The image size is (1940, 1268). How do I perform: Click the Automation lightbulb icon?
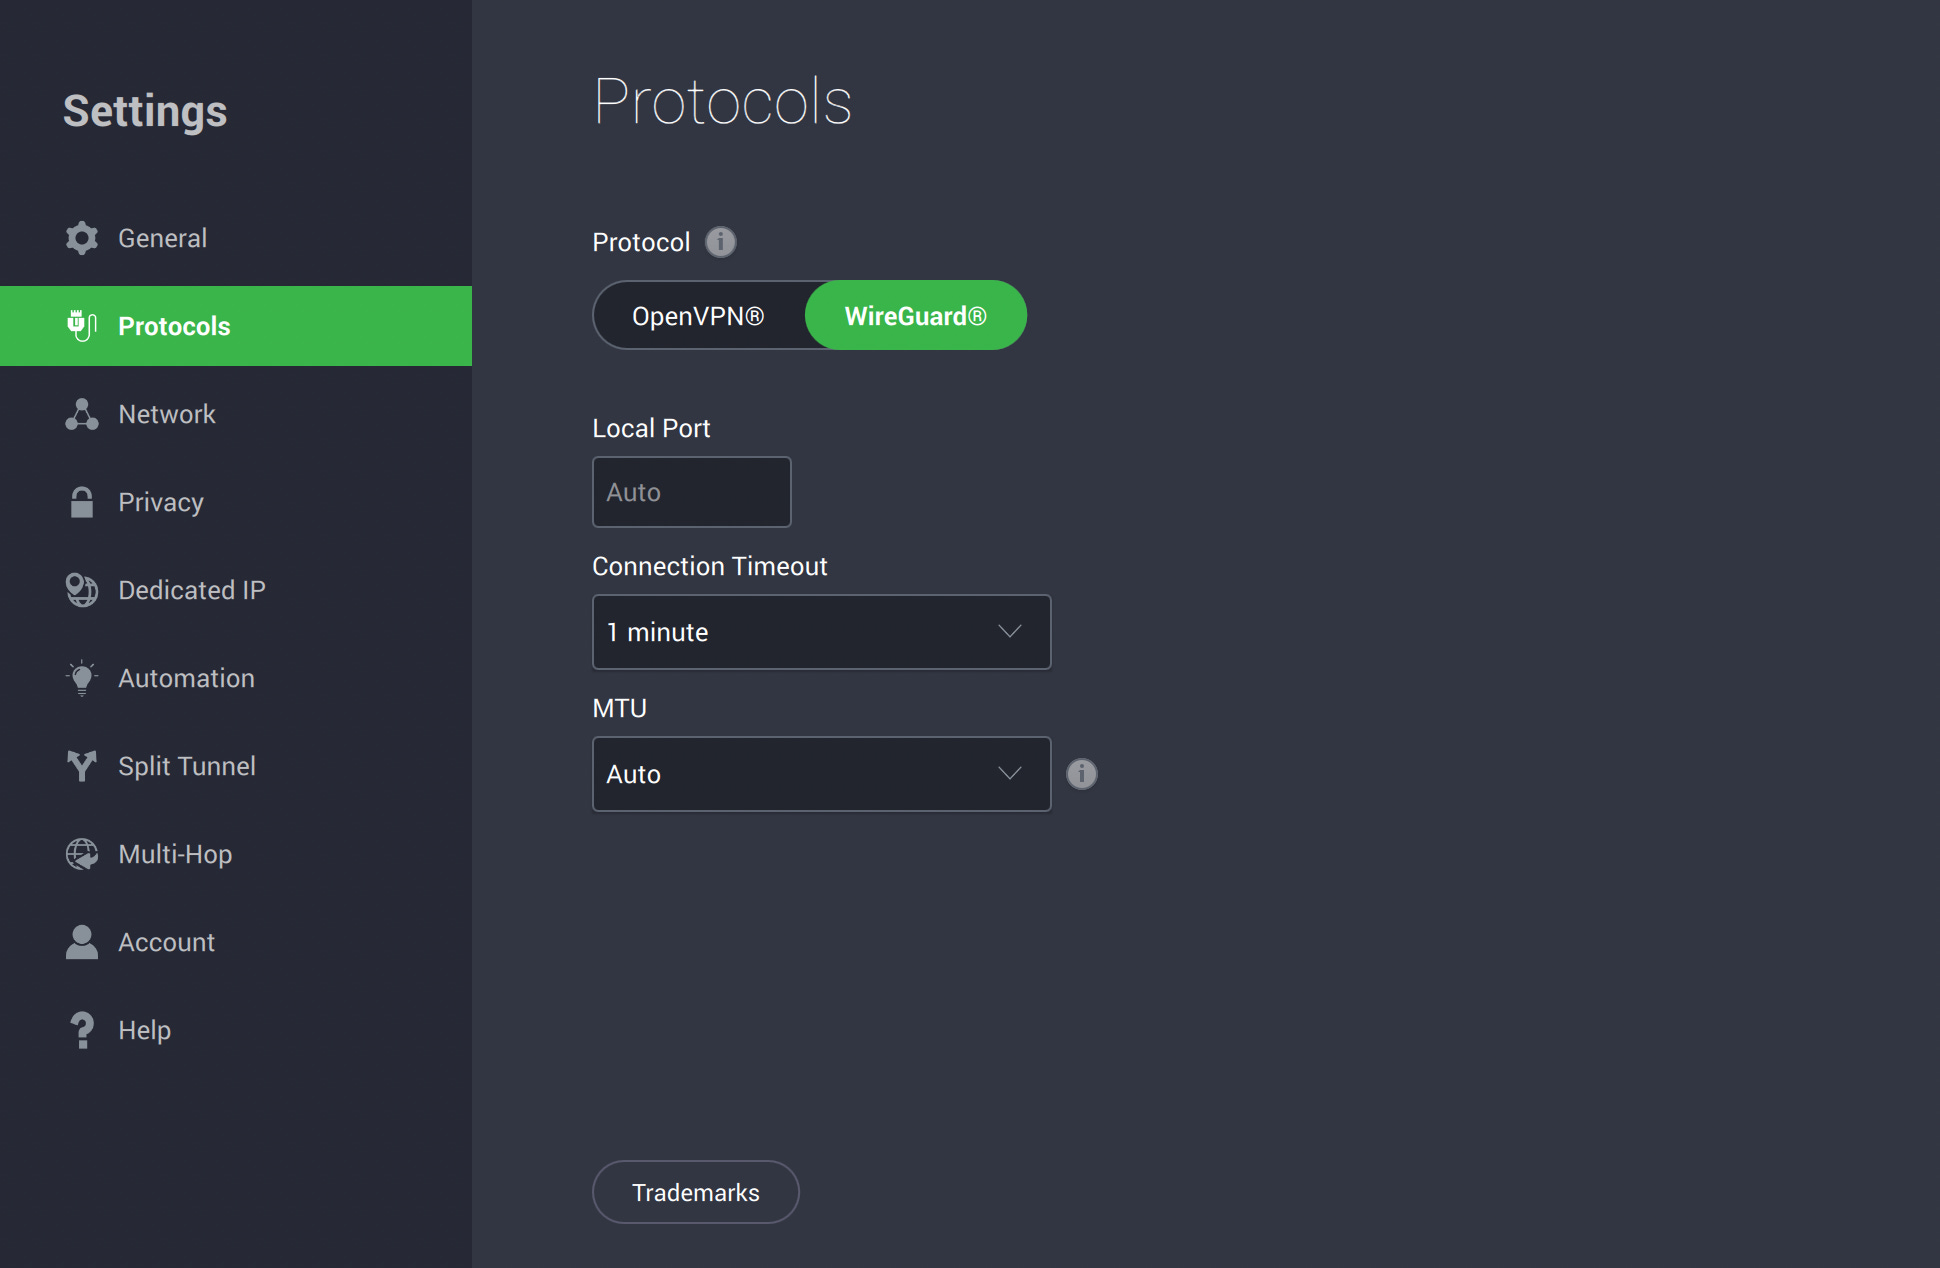coord(82,678)
